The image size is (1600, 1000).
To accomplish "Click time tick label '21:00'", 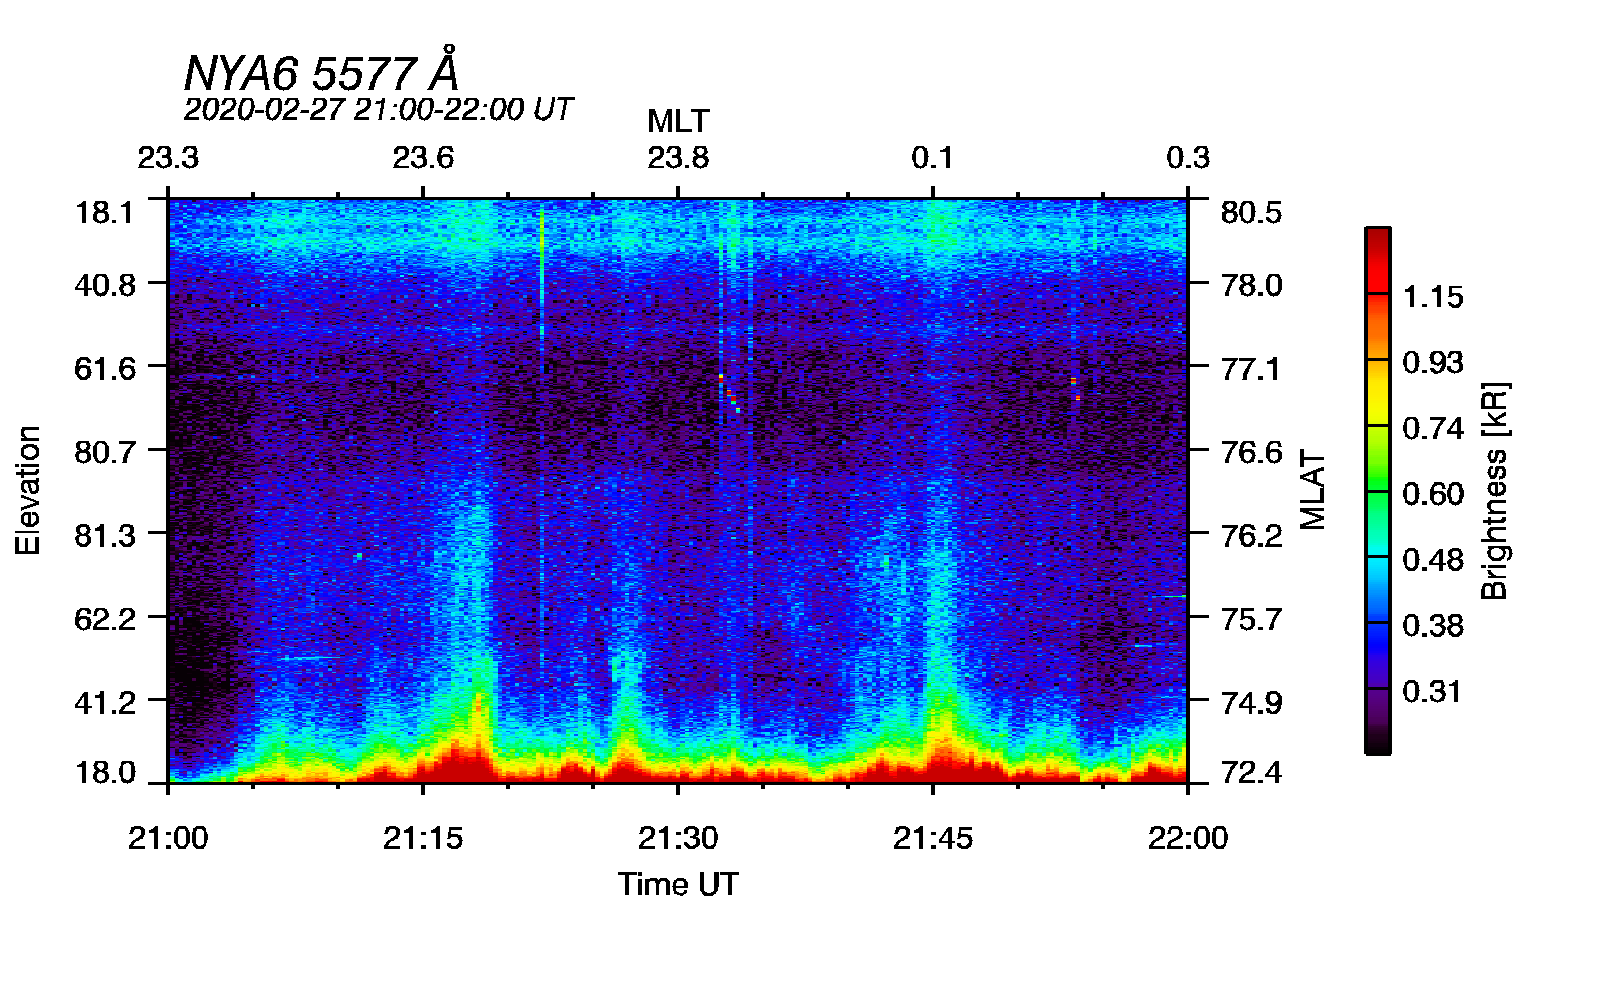I will [x=168, y=838].
